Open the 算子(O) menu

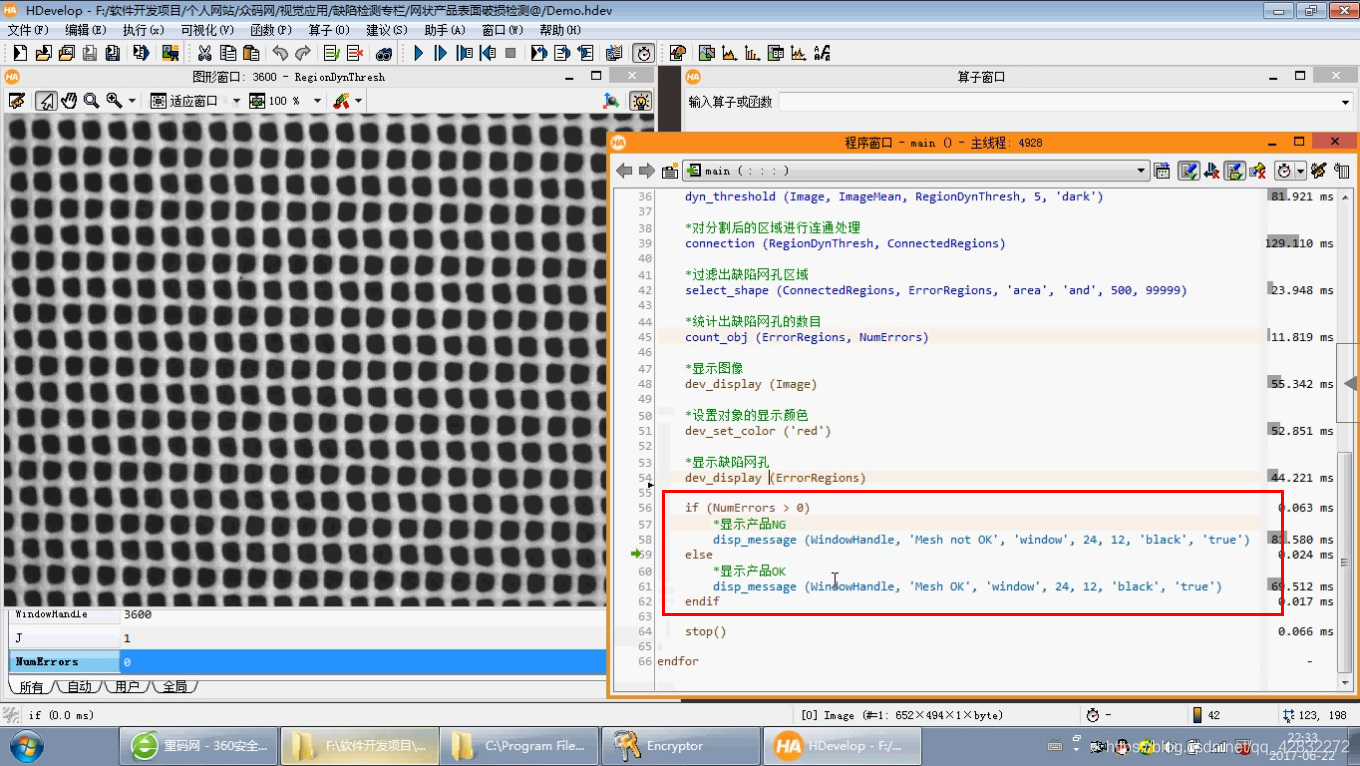coord(329,30)
